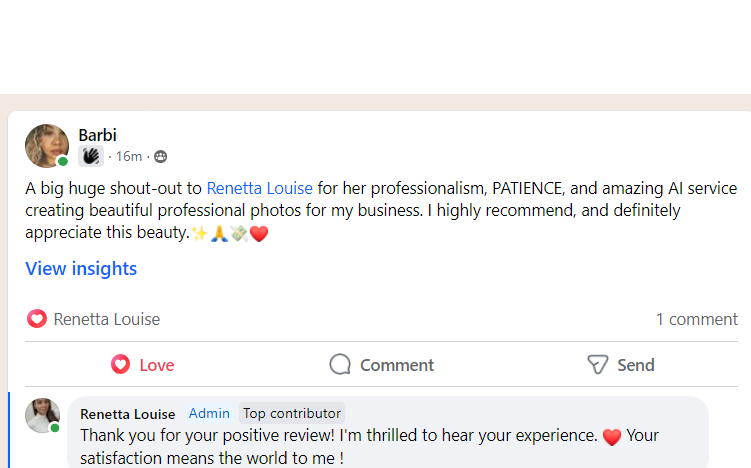Expand the 1 comment link
Image resolution: width=751 pixels, height=468 pixels.
pos(696,320)
